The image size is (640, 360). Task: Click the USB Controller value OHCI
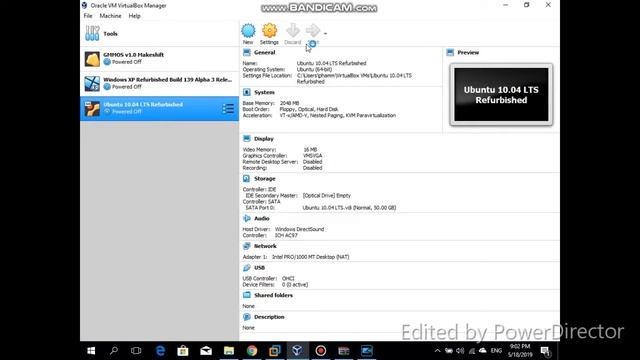(288, 278)
